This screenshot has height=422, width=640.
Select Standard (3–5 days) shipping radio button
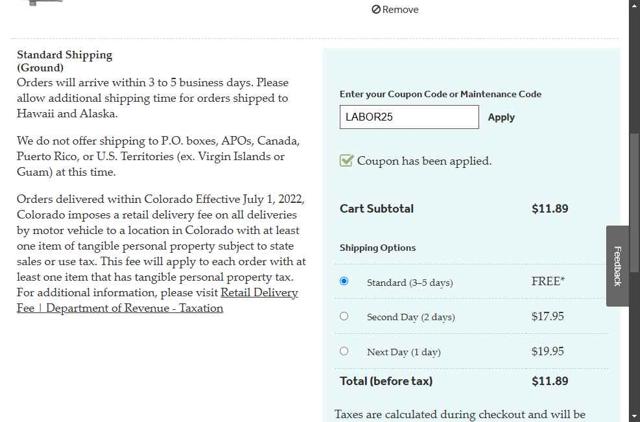coord(344,282)
